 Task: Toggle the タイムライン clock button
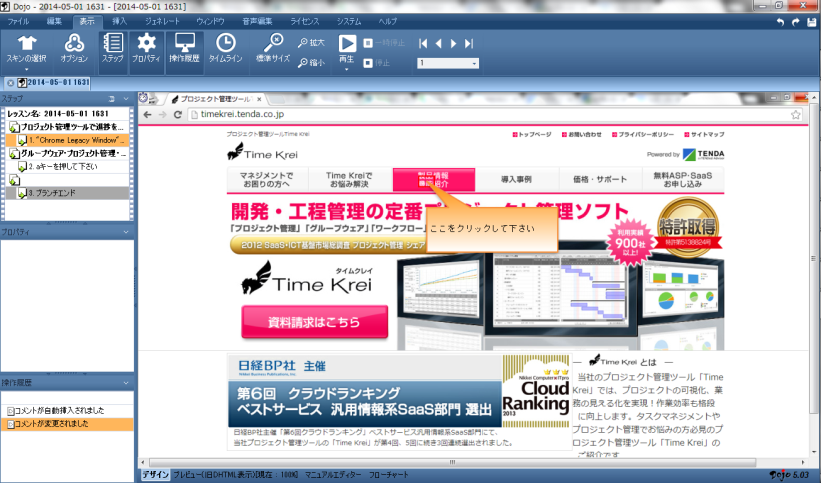coord(226,49)
